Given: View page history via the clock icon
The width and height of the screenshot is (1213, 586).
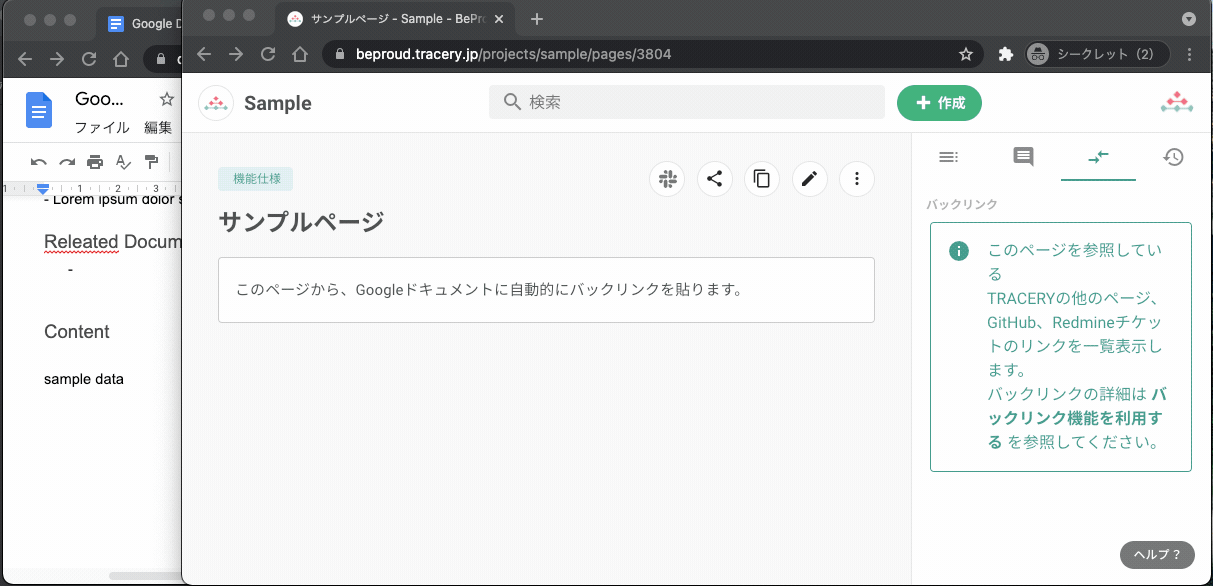Looking at the screenshot, I should (x=1173, y=157).
